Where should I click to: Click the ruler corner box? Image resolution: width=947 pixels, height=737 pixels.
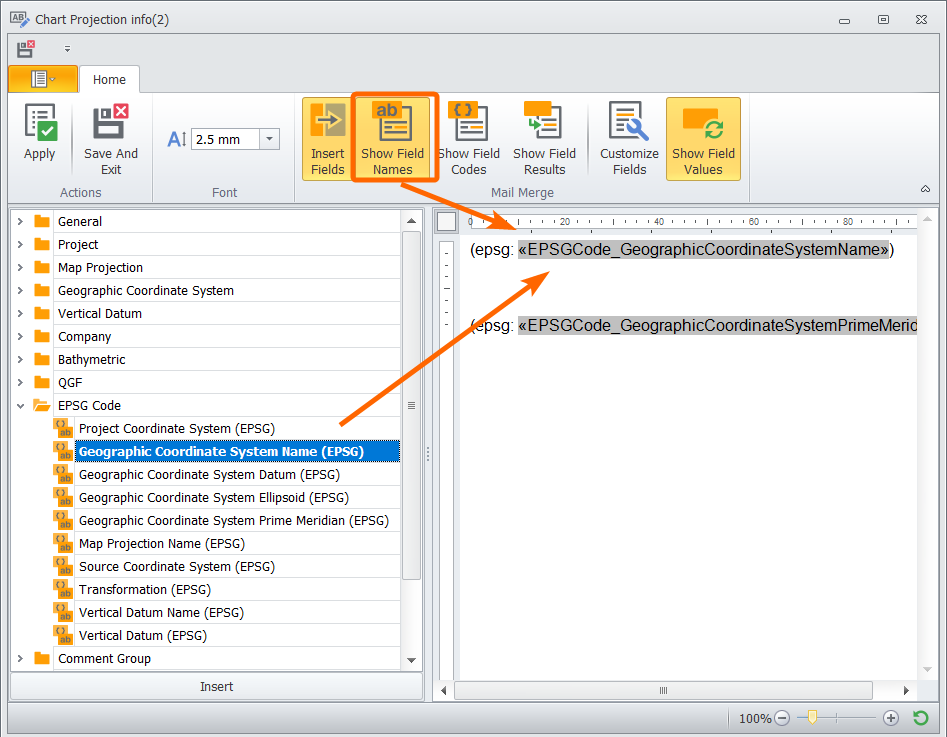(446, 222)
